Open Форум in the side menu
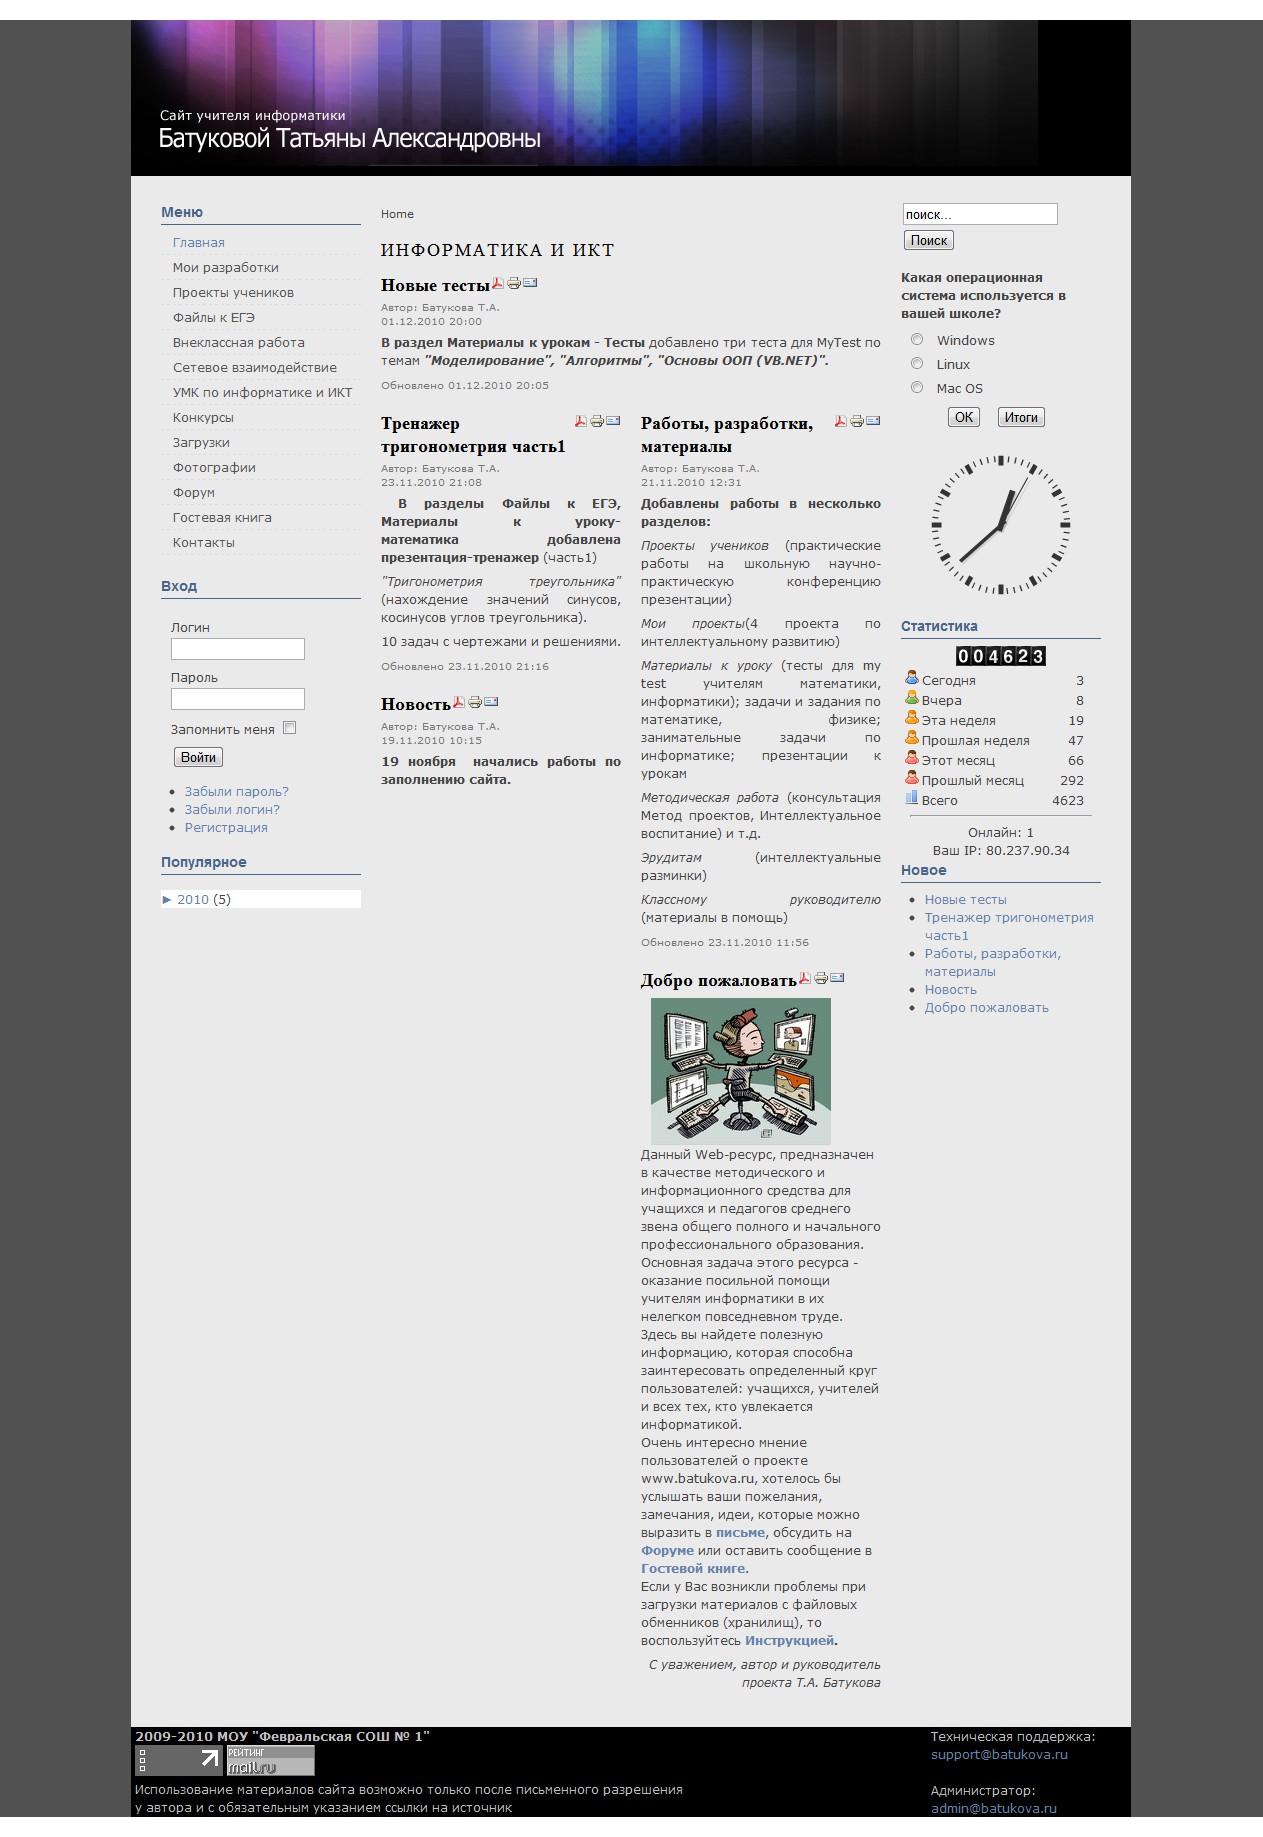1263x1837 pixels. pos(194,493)
